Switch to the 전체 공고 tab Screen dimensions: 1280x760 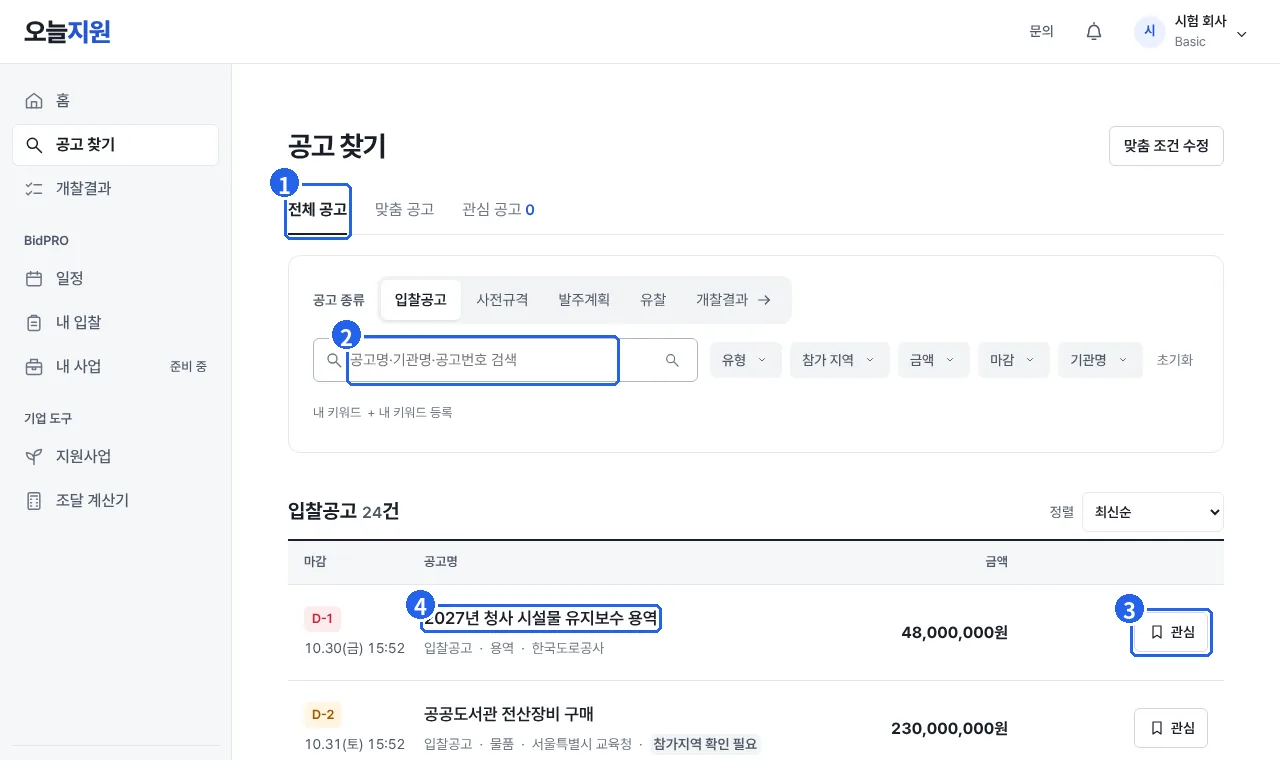(x=317, y=210)
